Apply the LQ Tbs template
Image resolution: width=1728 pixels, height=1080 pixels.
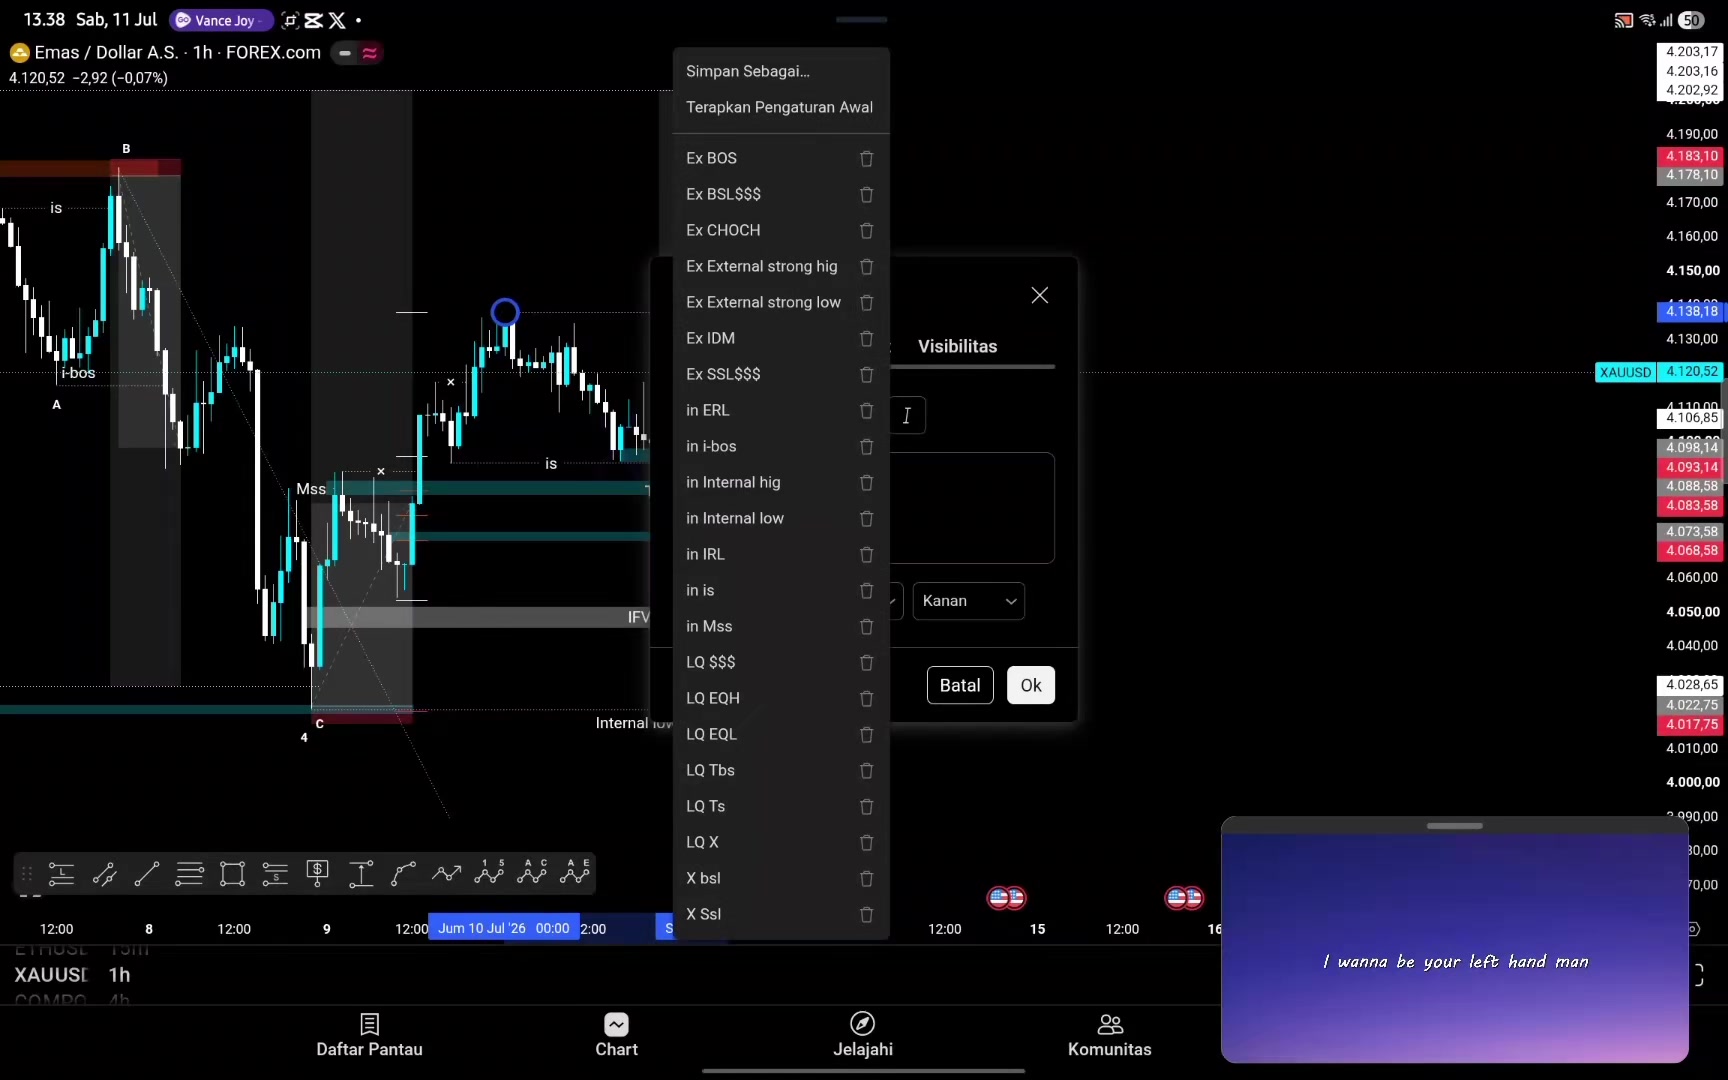click(710, 770)
